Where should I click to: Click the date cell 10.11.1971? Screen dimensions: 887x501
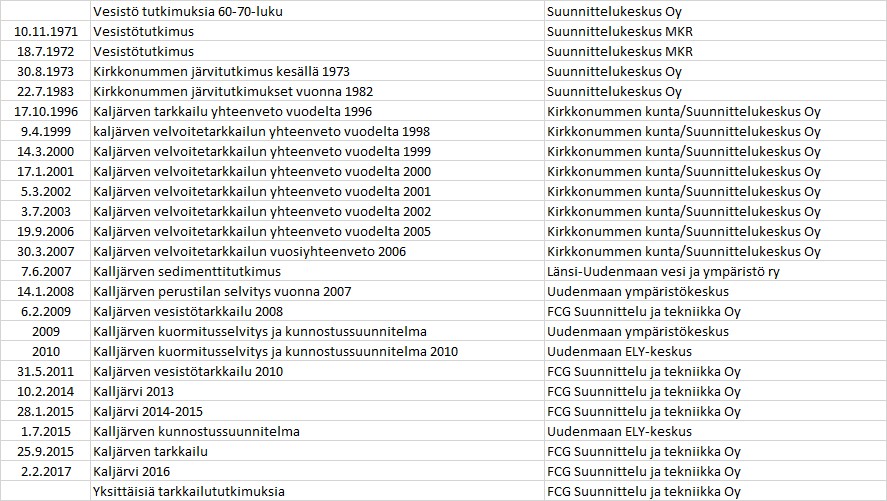click(x=46, y=31)
